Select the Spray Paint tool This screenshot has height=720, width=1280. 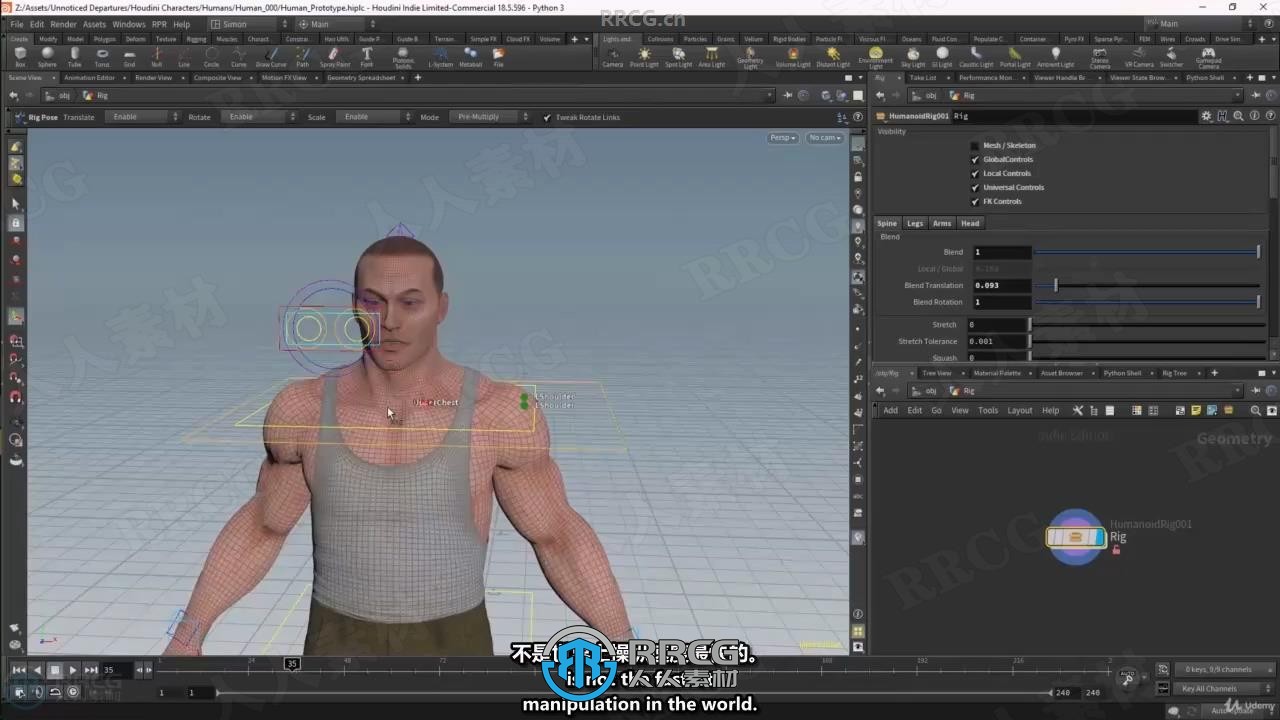pos(335,57)
